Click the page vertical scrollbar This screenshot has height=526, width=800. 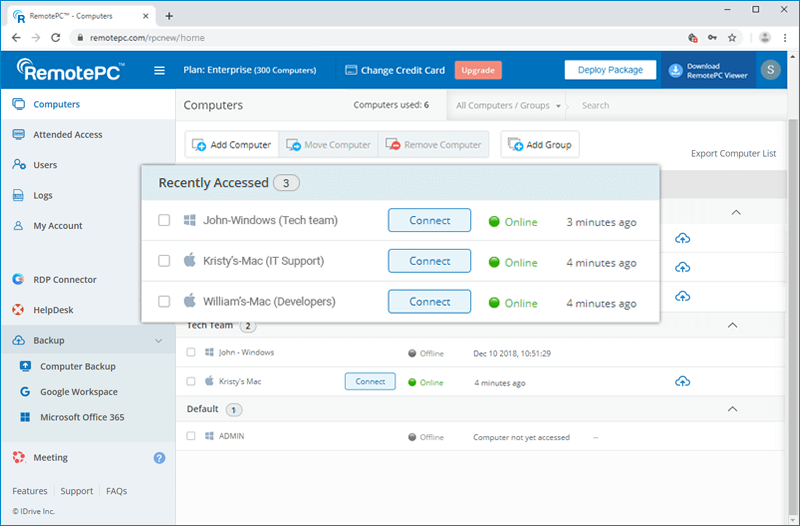[790, 300]
